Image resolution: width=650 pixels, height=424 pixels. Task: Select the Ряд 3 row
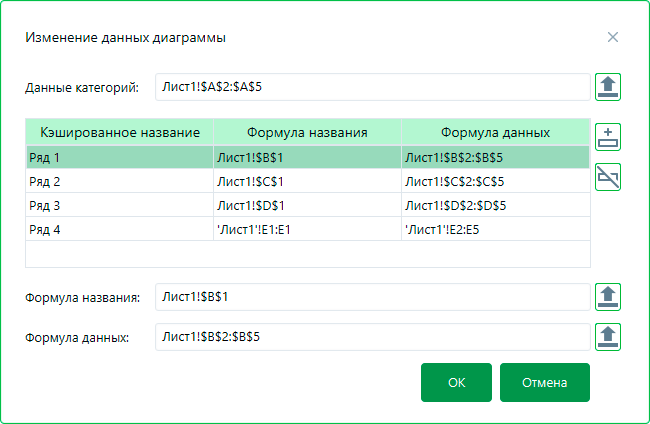click(x=119, y=205)
